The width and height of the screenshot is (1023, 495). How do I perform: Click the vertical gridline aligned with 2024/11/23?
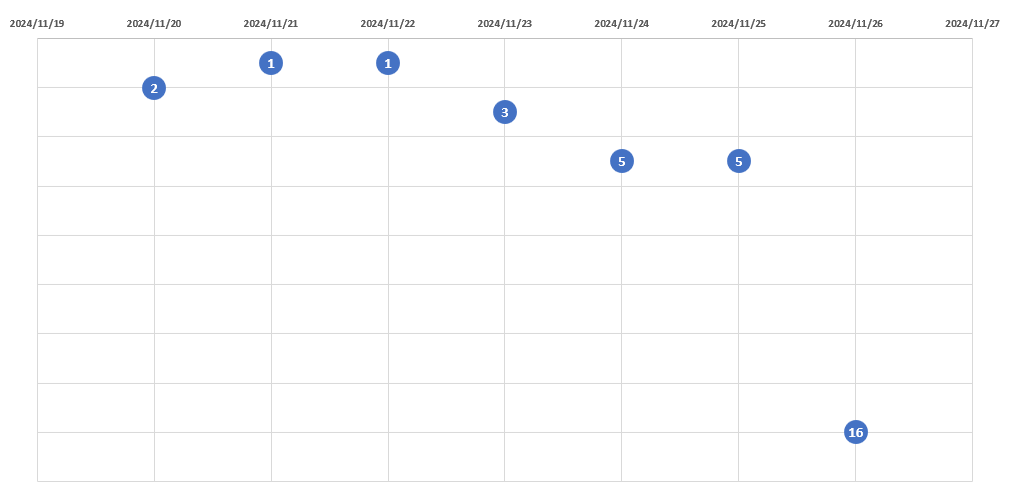pyautogui.click(x=505, y=300)
